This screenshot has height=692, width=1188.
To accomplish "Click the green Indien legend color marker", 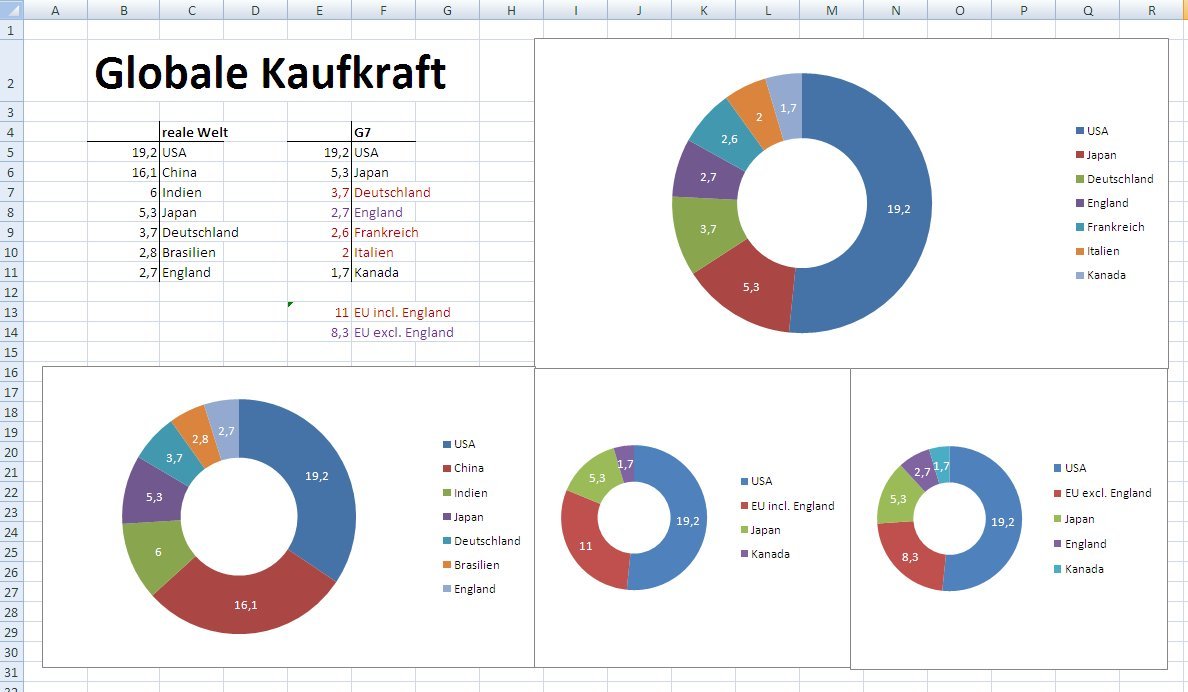I will [446, 493].
